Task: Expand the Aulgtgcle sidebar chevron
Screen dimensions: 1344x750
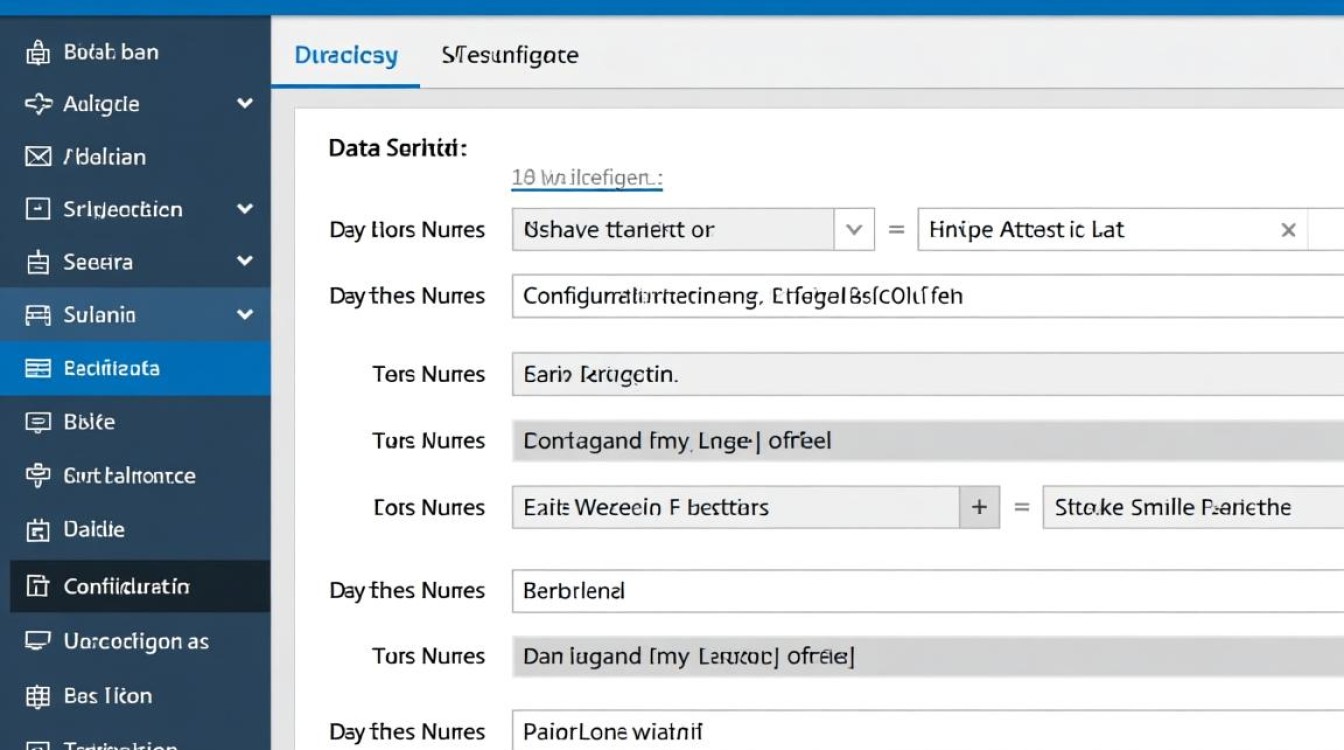Action: [244, 104]
